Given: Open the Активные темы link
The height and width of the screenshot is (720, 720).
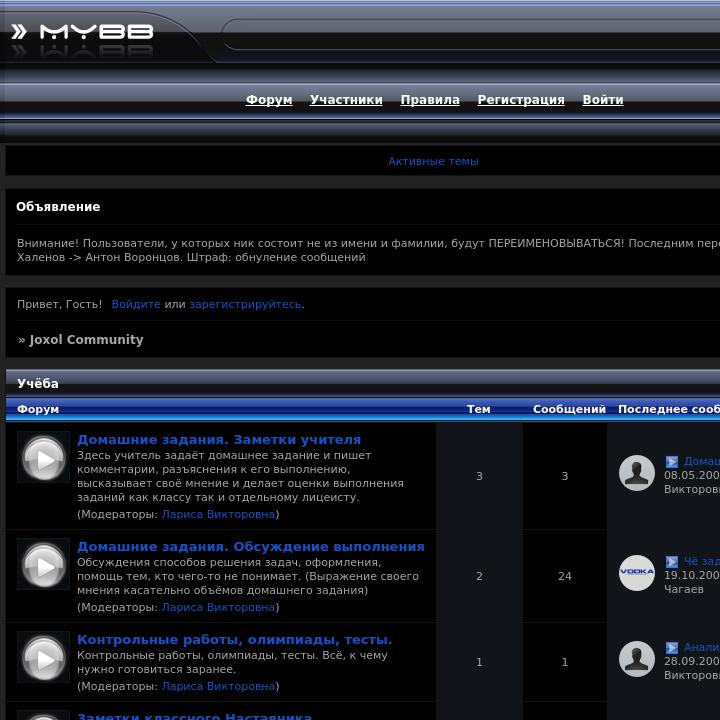Looking at the screenshot, I should (433, 161).
